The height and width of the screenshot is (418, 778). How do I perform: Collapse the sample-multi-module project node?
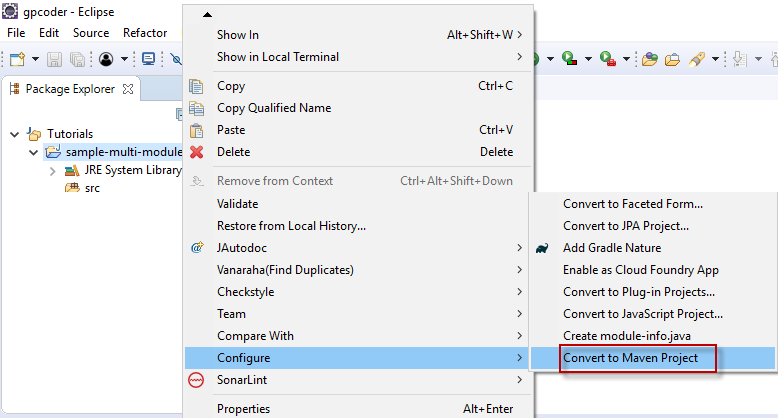tap(34, 152)
